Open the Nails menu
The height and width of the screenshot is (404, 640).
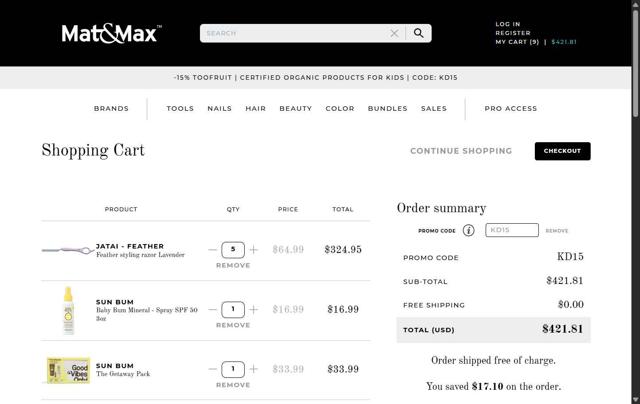pyautogui.click(x=220, y=109)
